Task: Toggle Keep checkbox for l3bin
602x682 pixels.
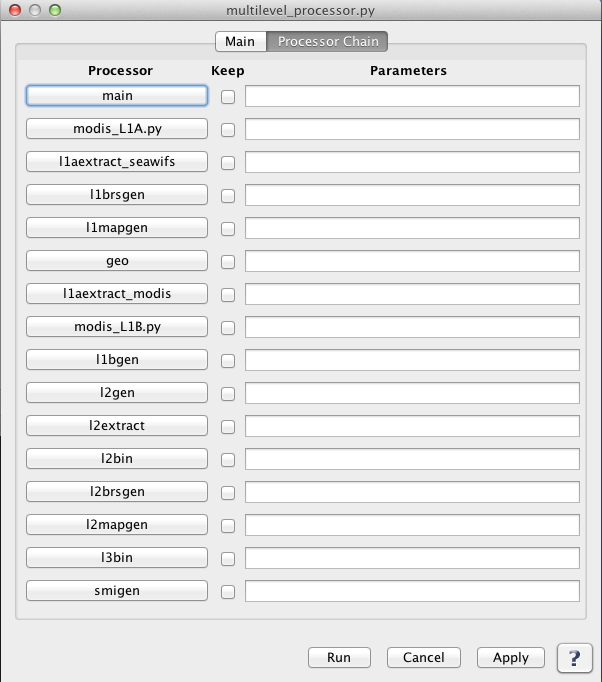Action: [228, 558]
